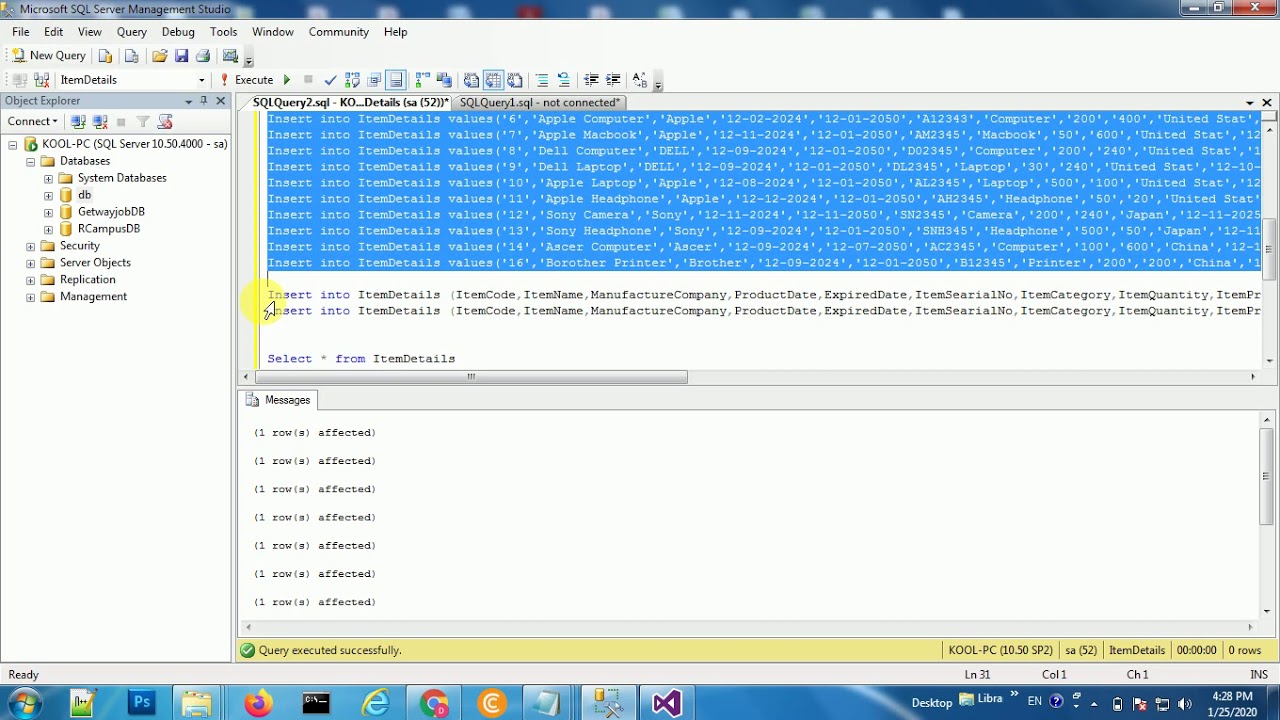This screenshot has width=1280, height=720.
Task: Toggle Include Actual Execution Plan
Action: tap(422, 80)
